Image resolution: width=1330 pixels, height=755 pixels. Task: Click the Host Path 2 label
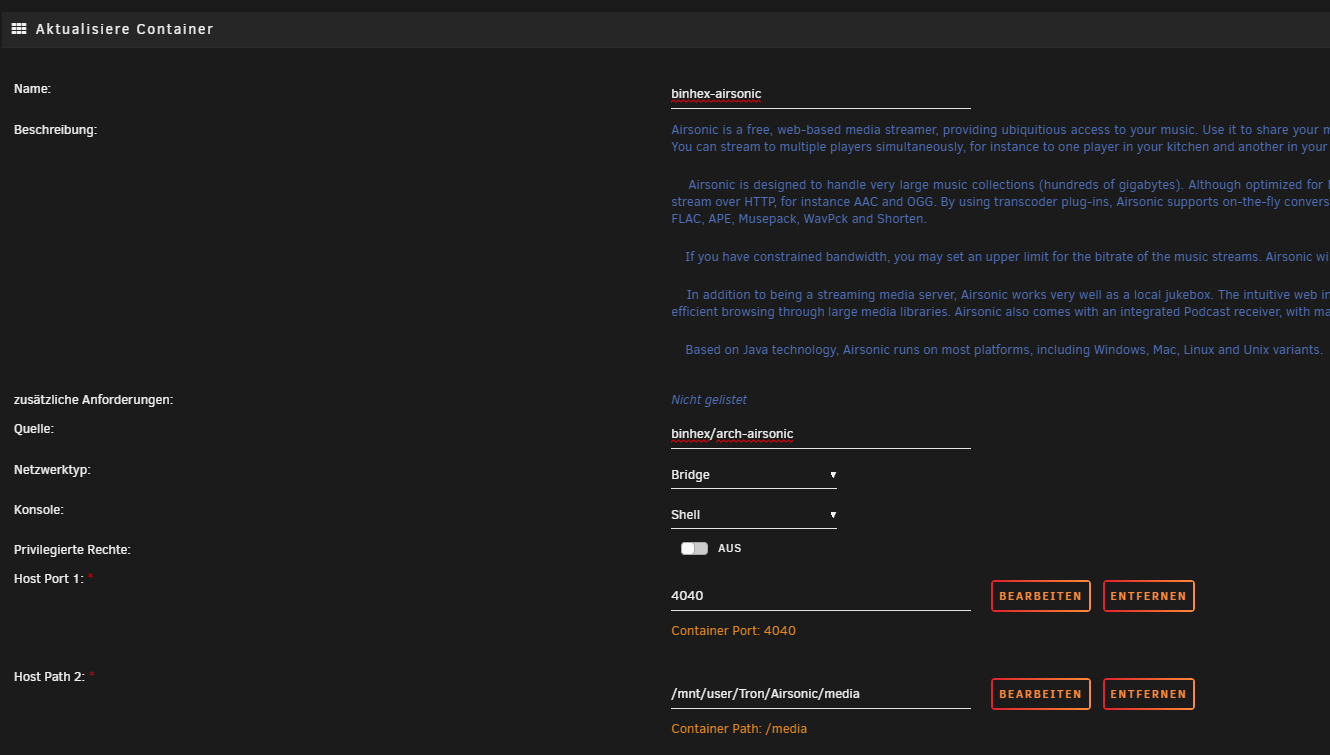coord(49,677)
